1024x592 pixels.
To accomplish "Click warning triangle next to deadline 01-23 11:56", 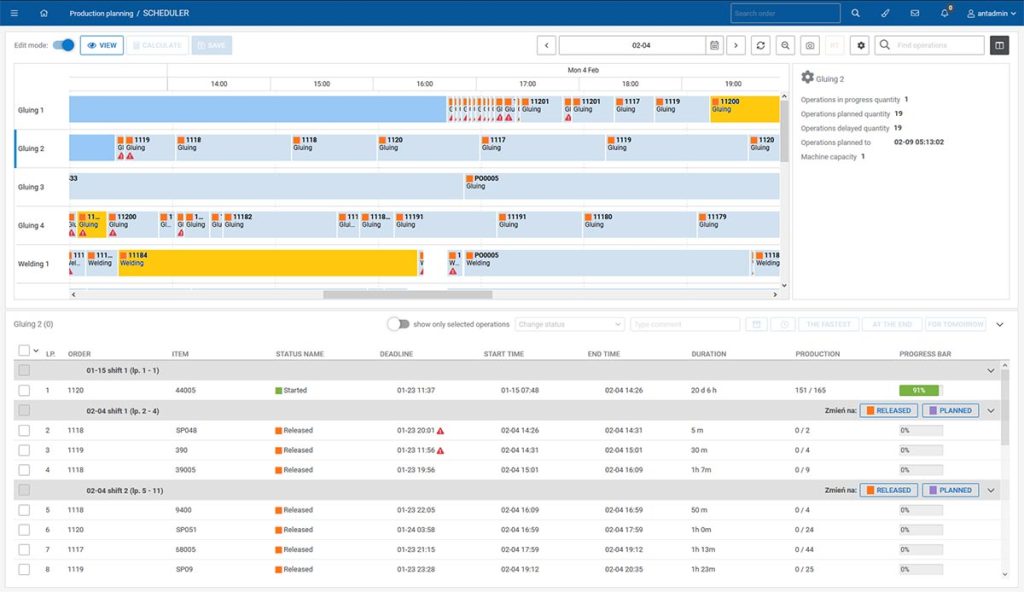I will coord(440,450).
